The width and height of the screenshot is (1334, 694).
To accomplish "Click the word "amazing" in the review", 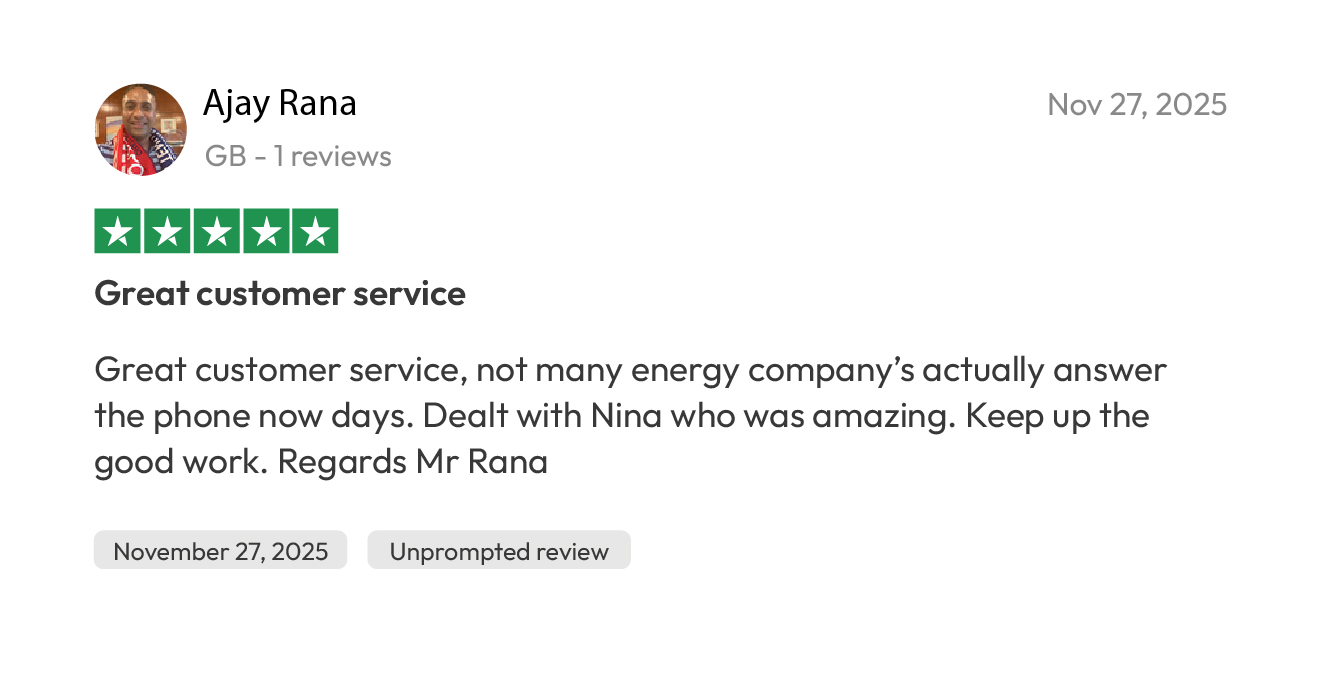I will tap(883, 416).
